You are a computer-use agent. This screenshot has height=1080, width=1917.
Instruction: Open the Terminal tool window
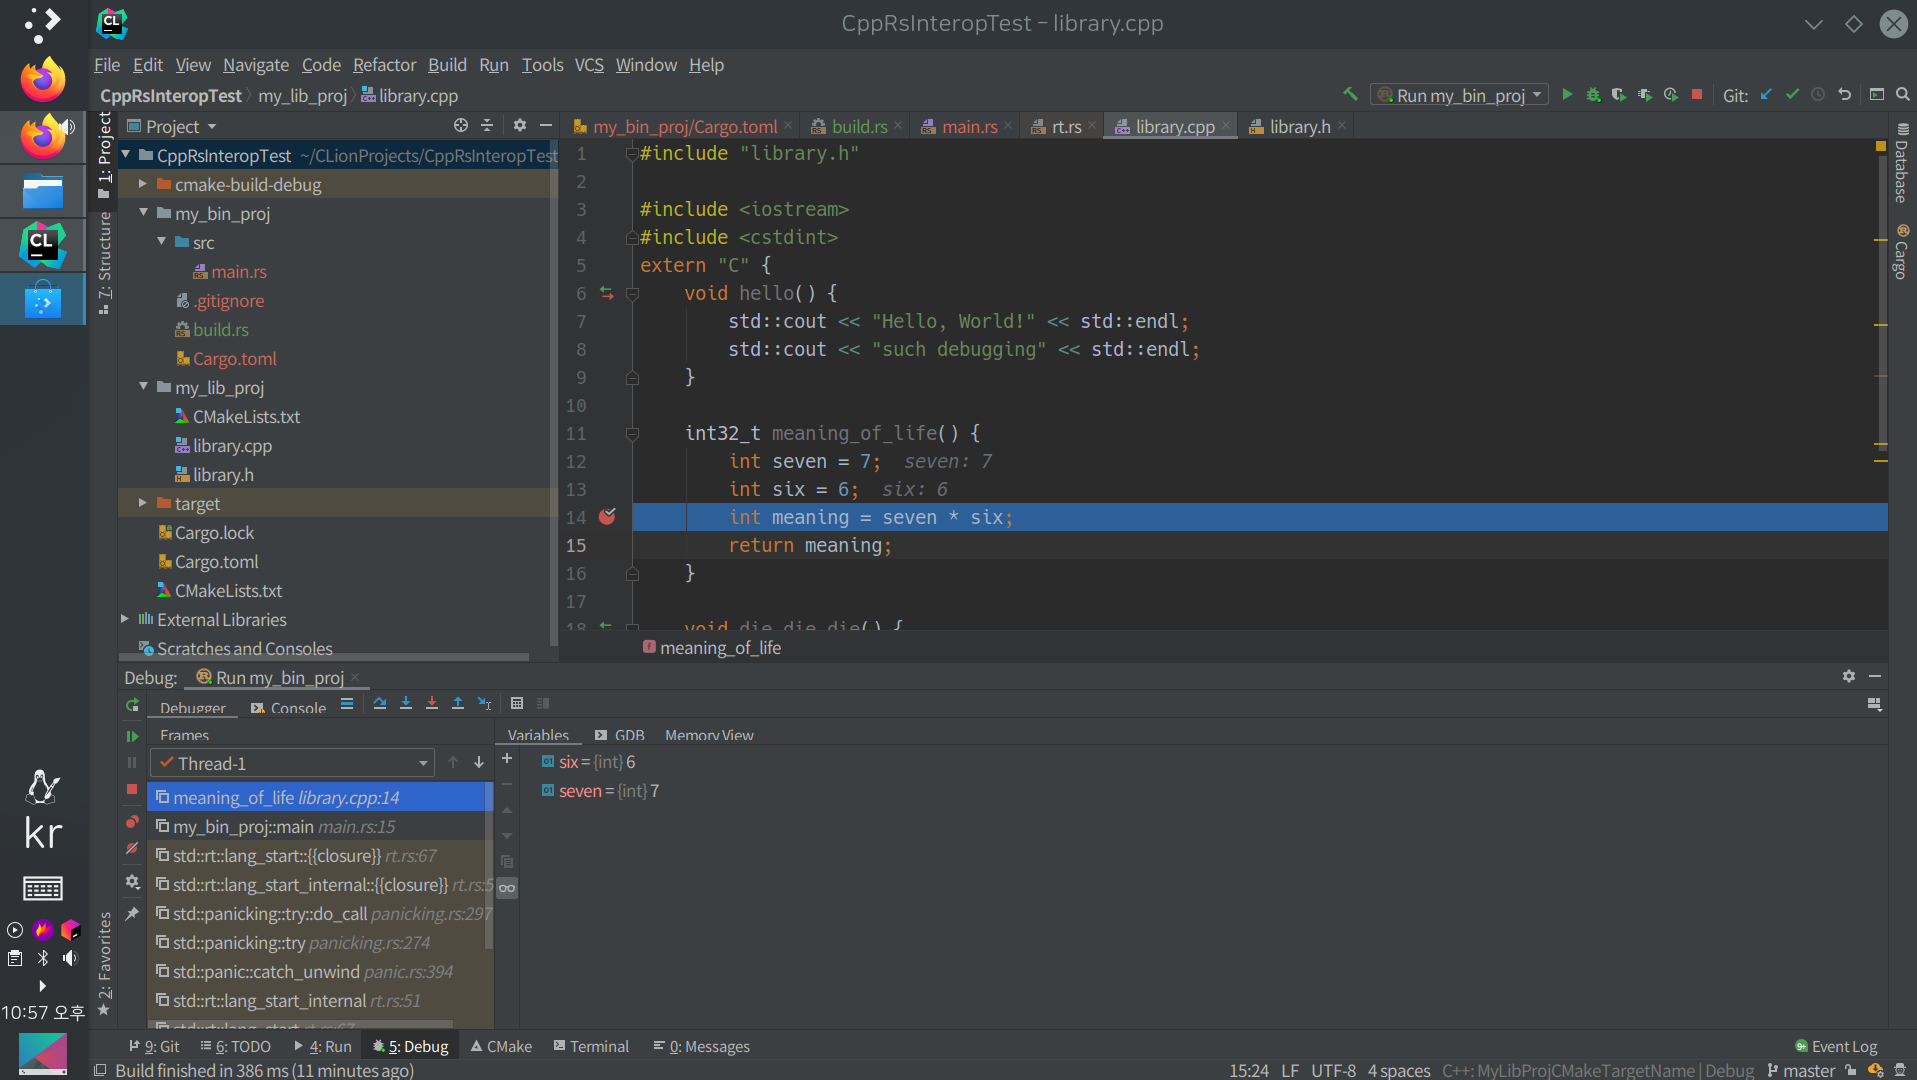point(591,1046)
